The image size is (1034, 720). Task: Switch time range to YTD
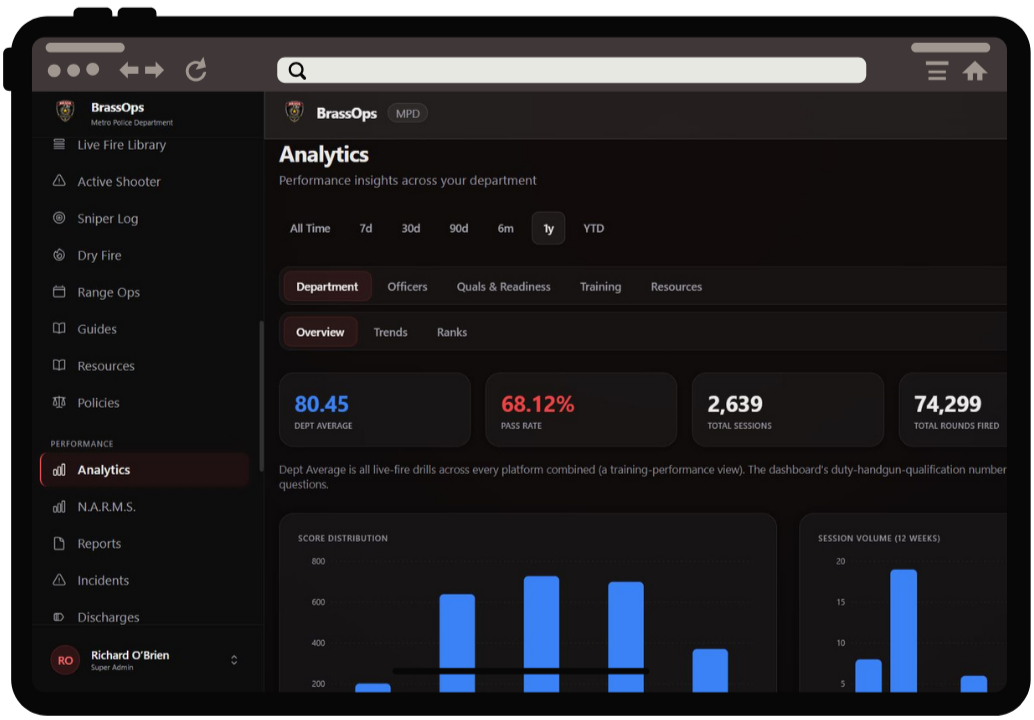point(593,228)
